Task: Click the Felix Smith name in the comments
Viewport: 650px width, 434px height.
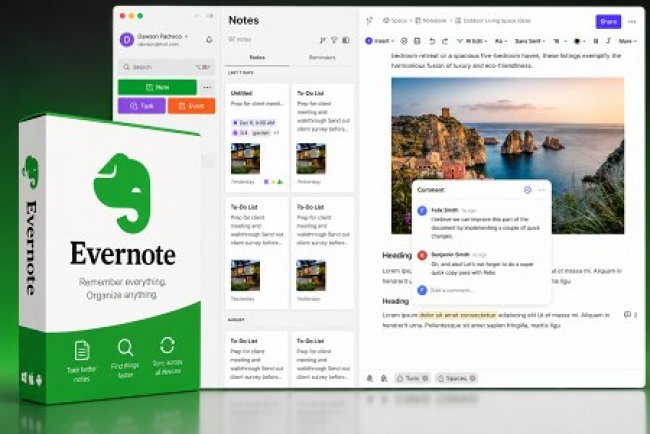Action: [x=444, y=210]
